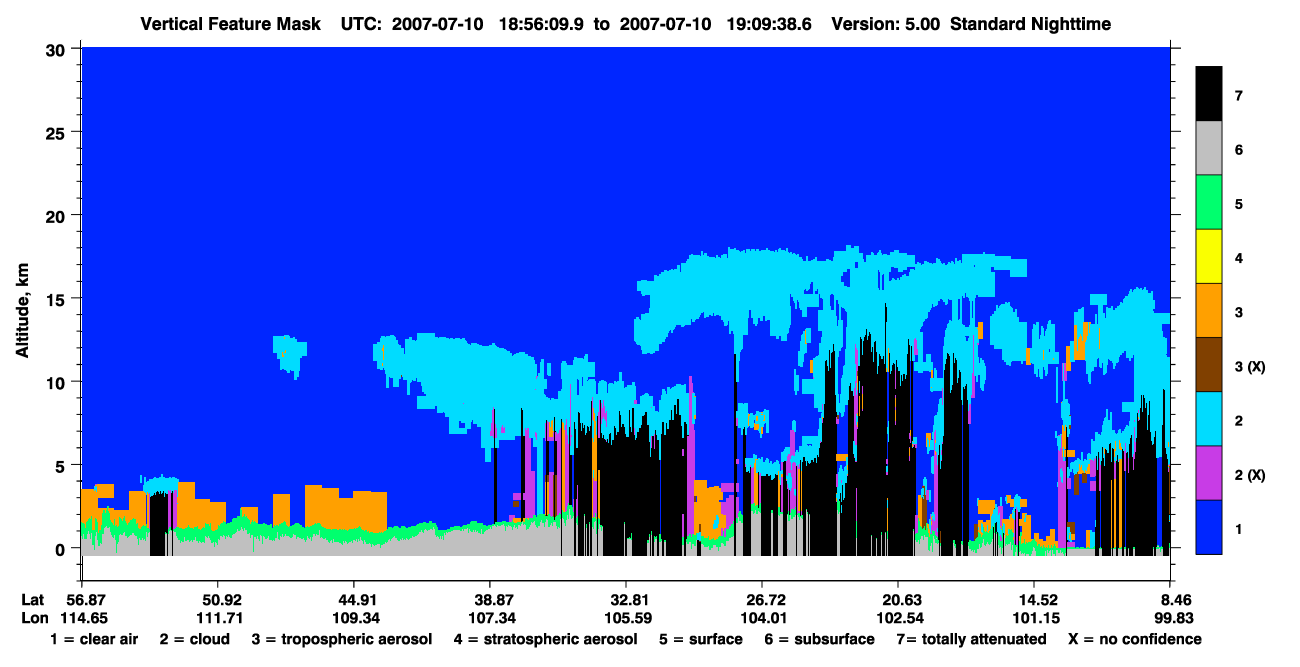Image resolution: width=1300 pixels, height=667 pixels.
Task: Click the green surface color swatch
Action: 1209,203
